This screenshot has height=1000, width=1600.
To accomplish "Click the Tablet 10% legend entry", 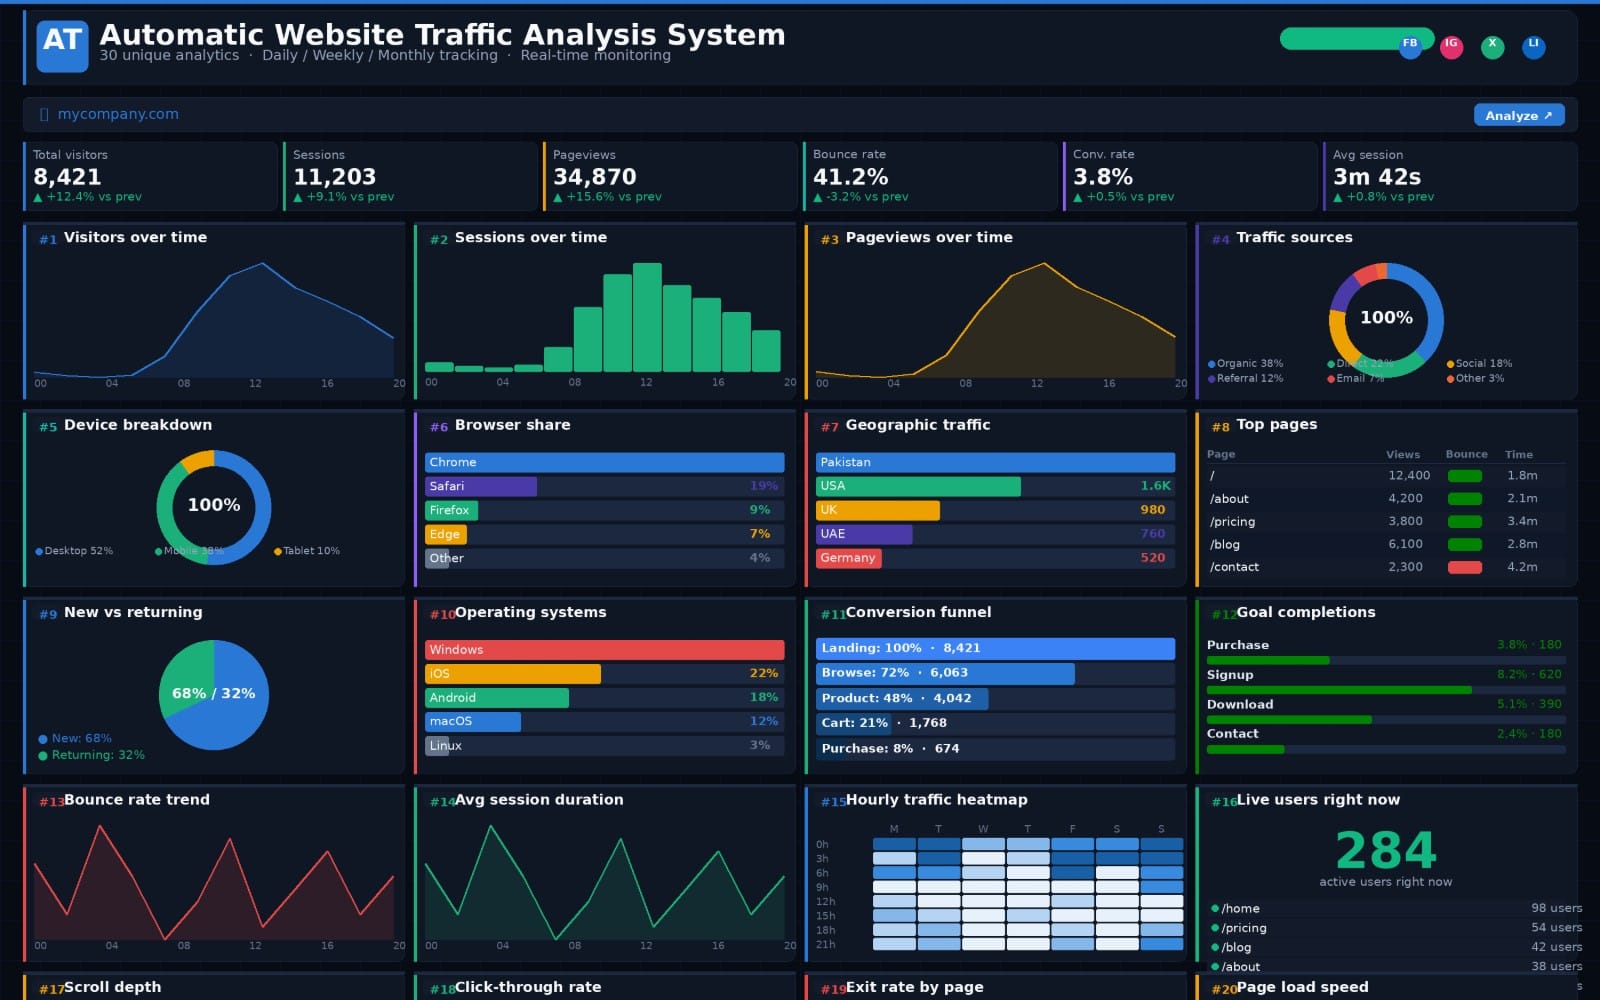I will coord(307,551).
